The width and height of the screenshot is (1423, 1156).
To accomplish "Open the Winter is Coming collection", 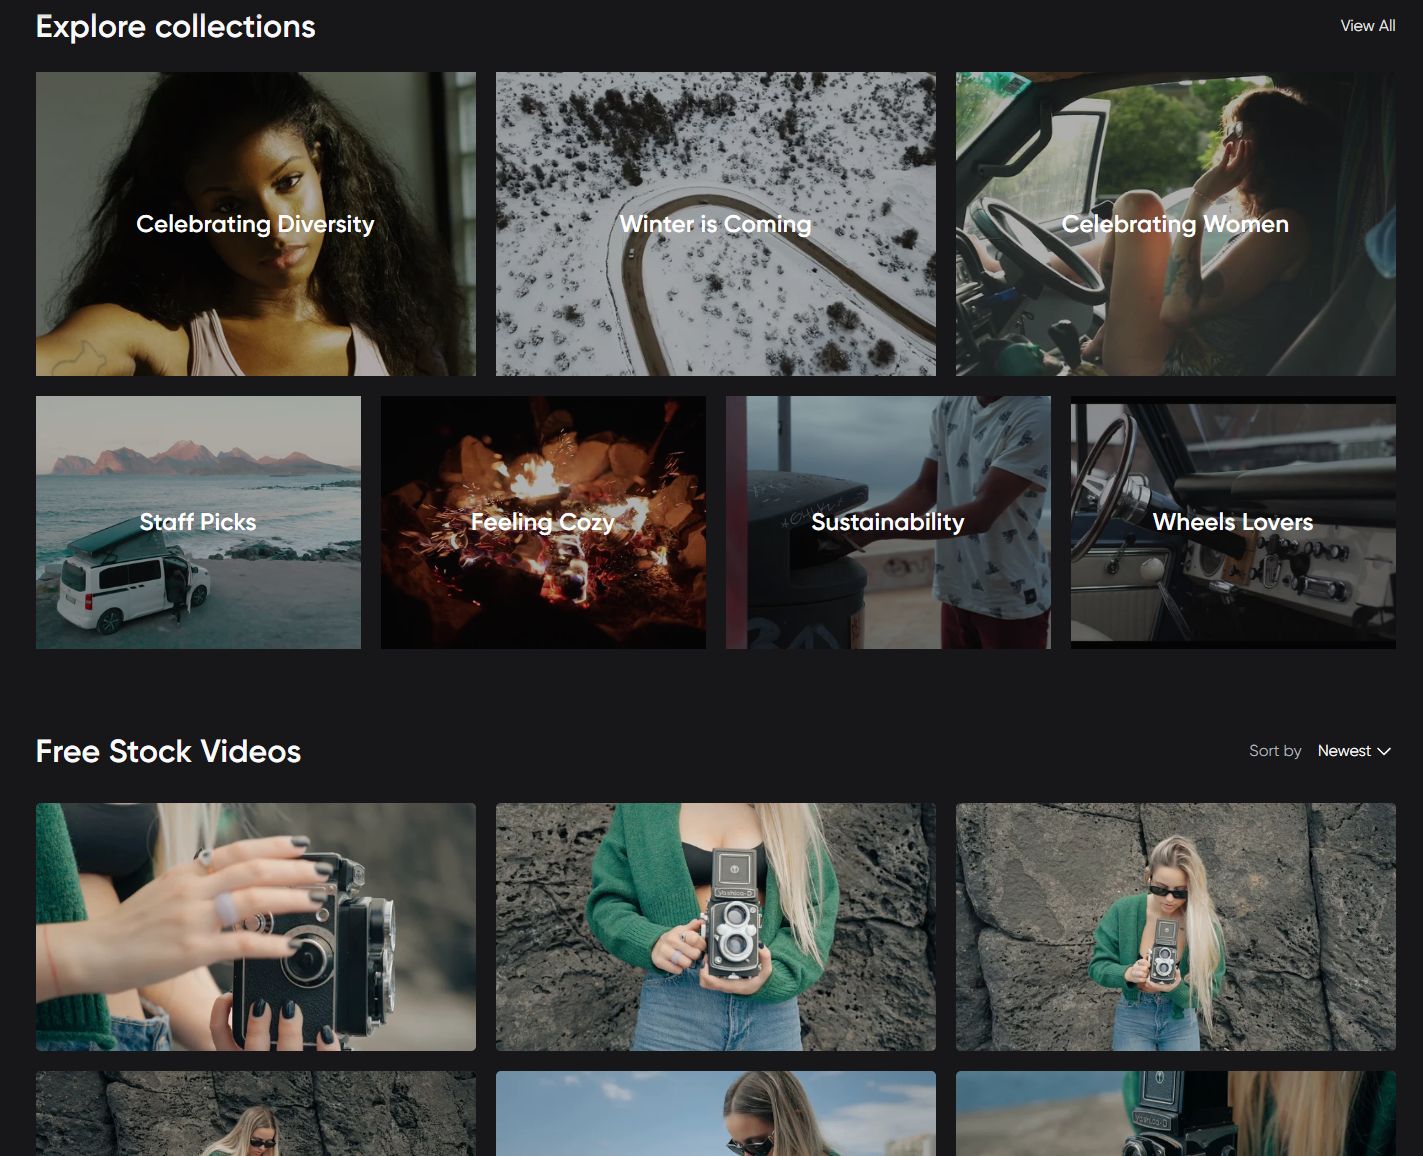I will click(x=716, y=224).
